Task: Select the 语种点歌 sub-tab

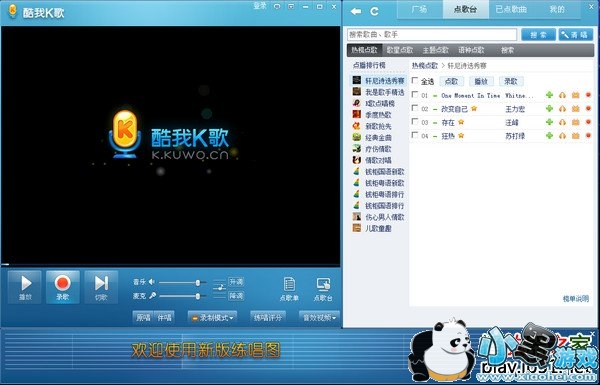Action: (x=471, y=50)
